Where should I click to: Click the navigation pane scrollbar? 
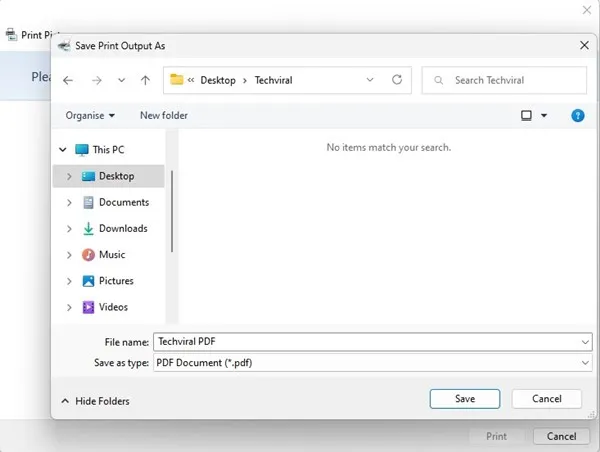(x=172, y=211)
